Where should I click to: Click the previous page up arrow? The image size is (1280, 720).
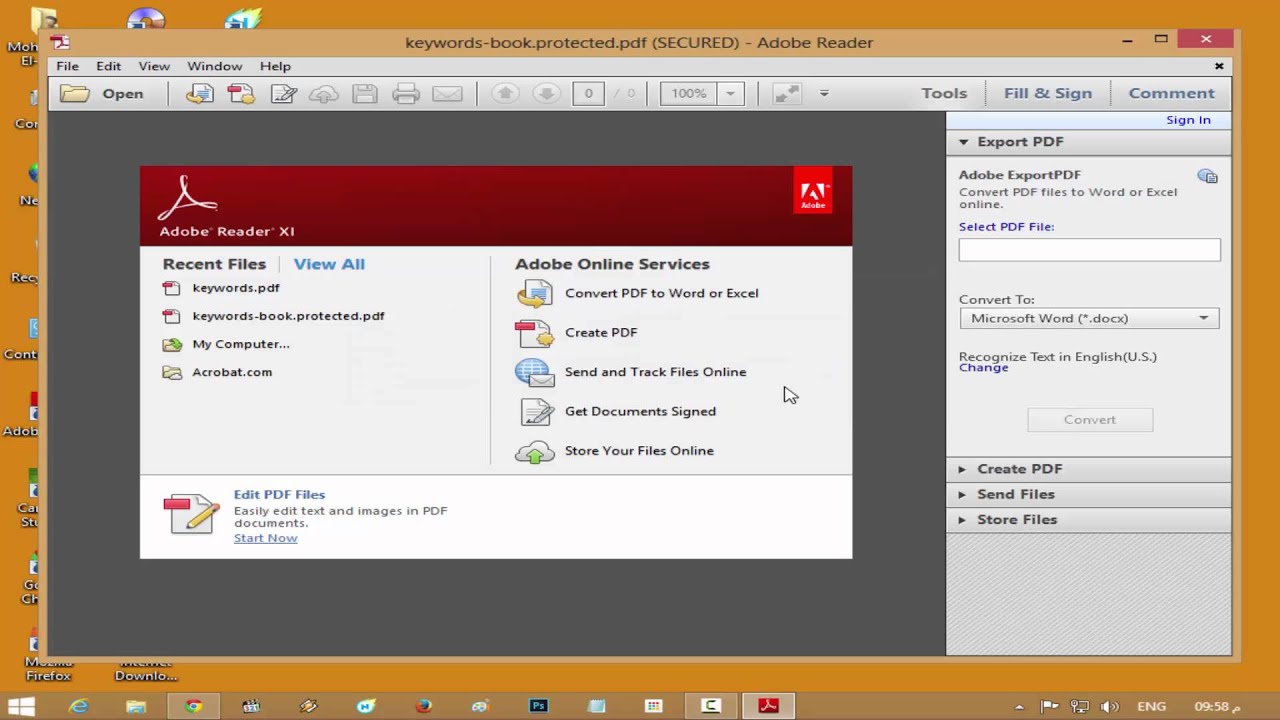point(505,93)
